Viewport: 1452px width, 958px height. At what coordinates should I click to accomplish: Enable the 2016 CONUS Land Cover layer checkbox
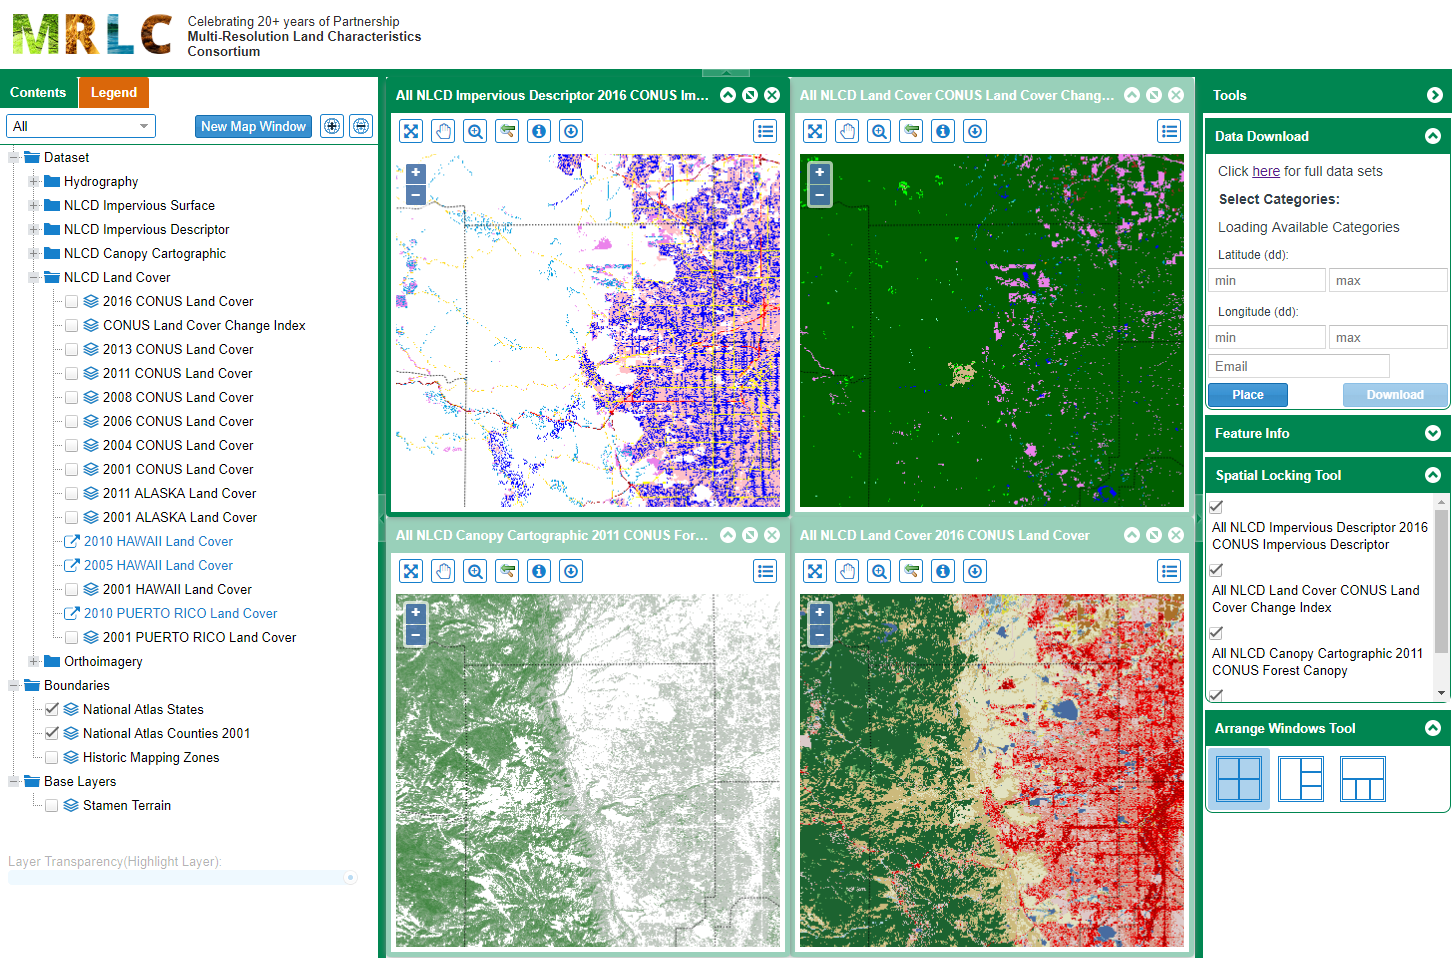[x=70, y=301]
